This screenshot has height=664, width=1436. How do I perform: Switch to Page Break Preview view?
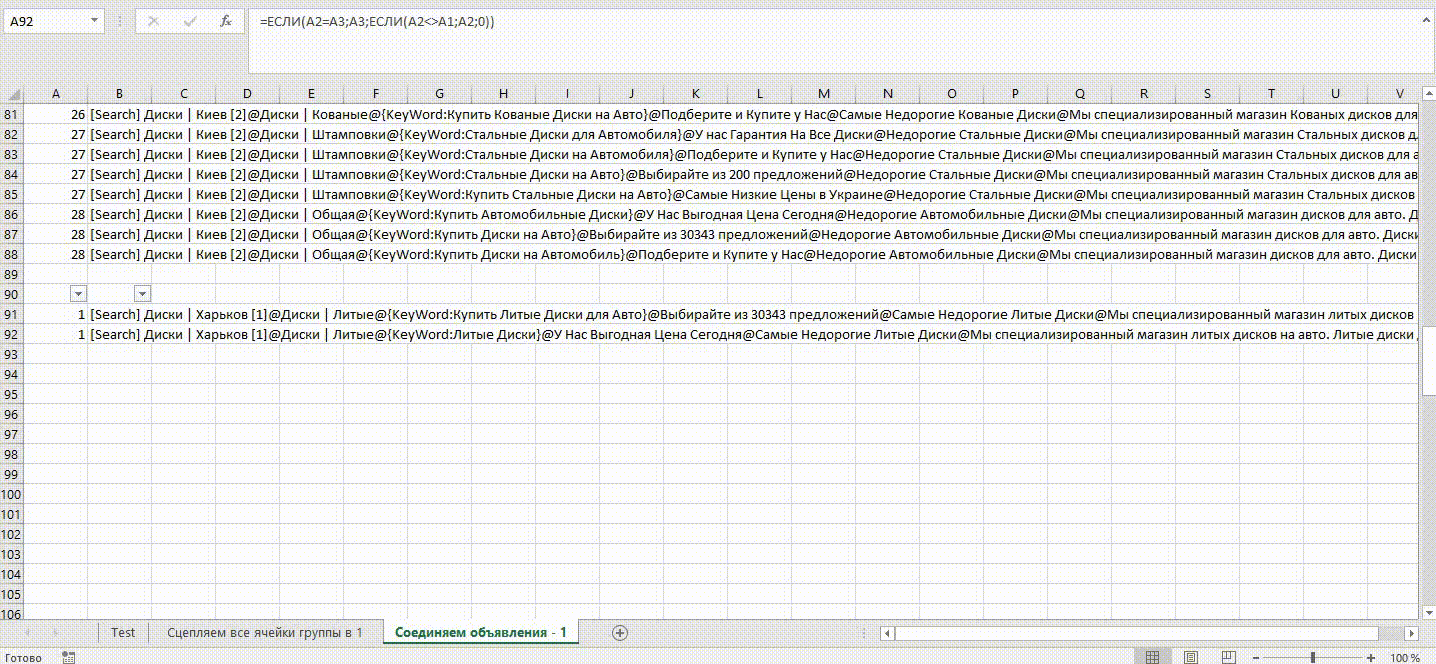pyautogui.click(x=1230, y=657)
